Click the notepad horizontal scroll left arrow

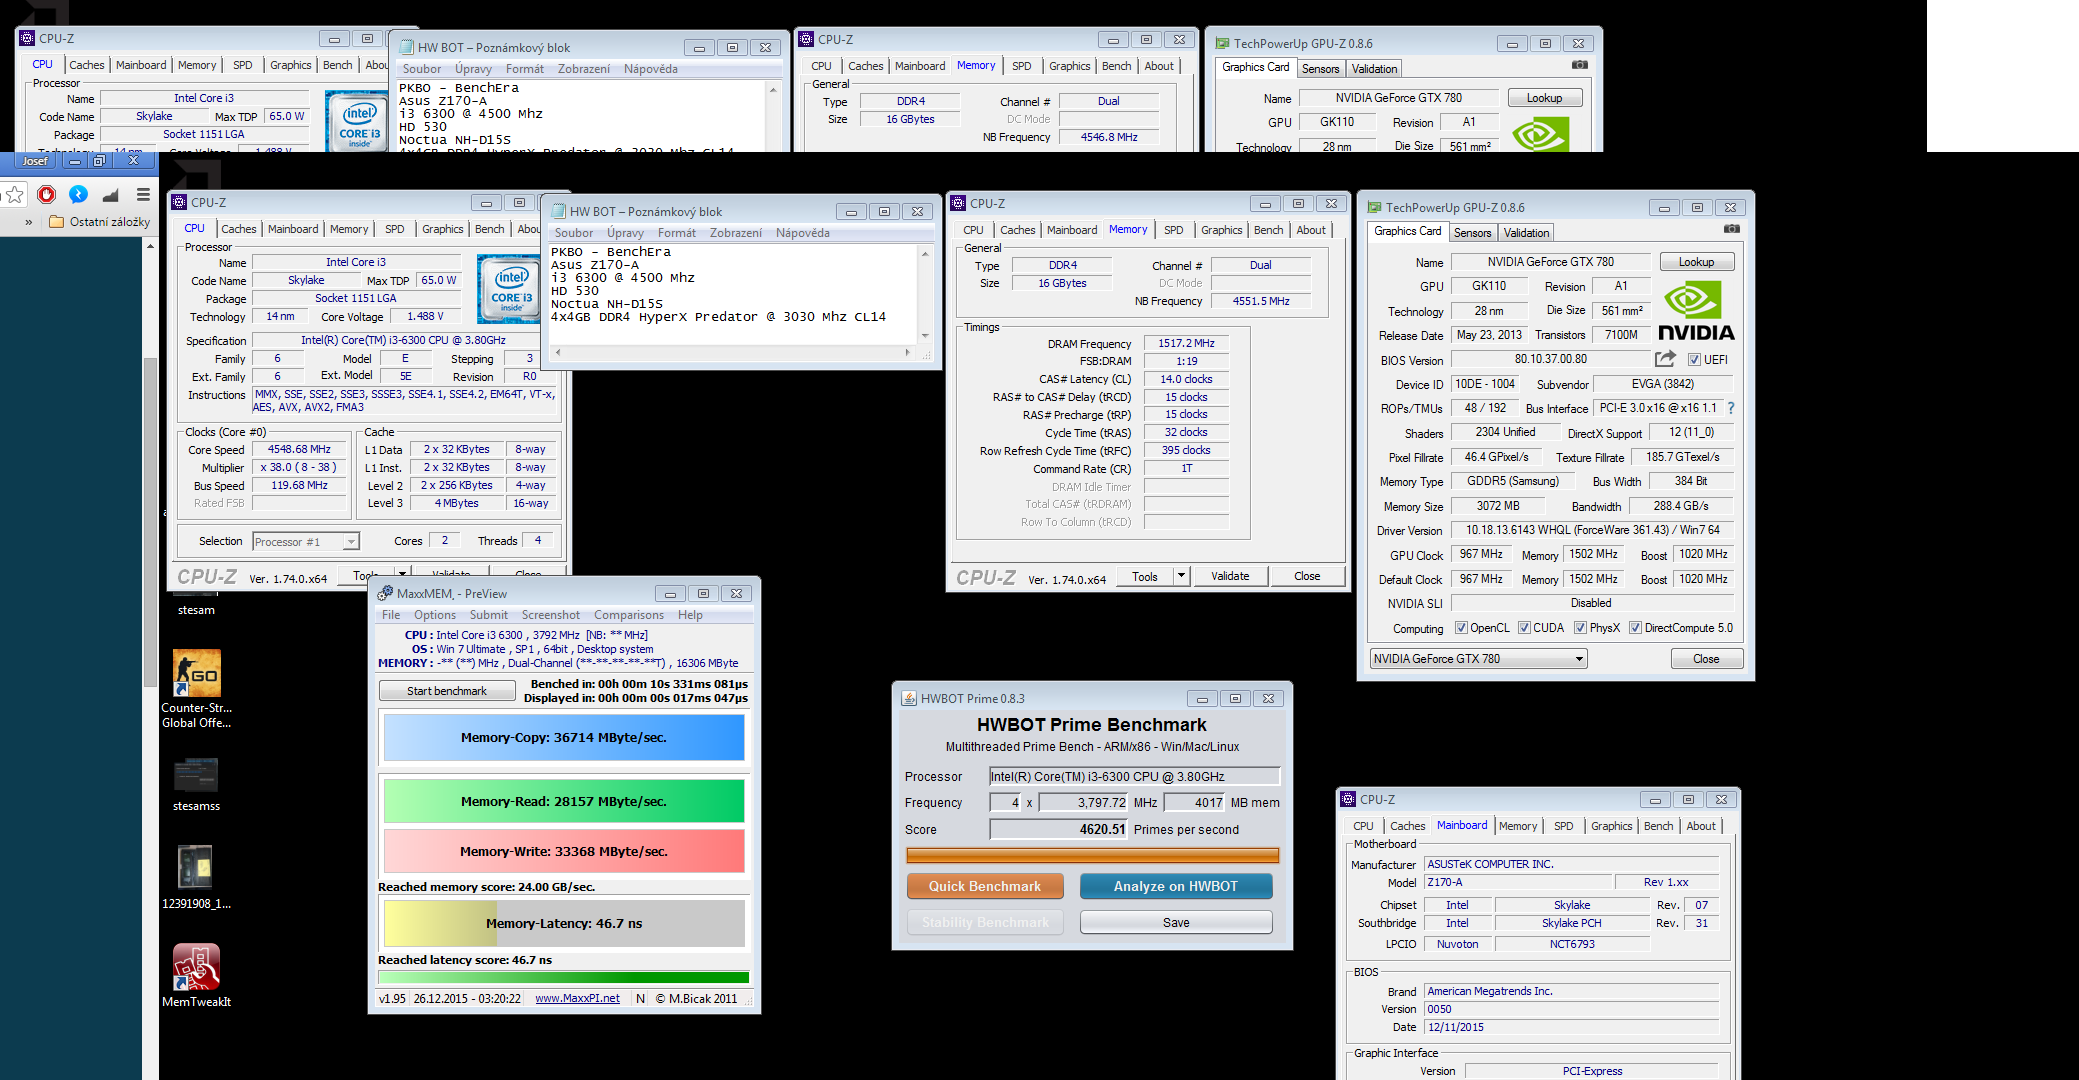tap(558, 352)
